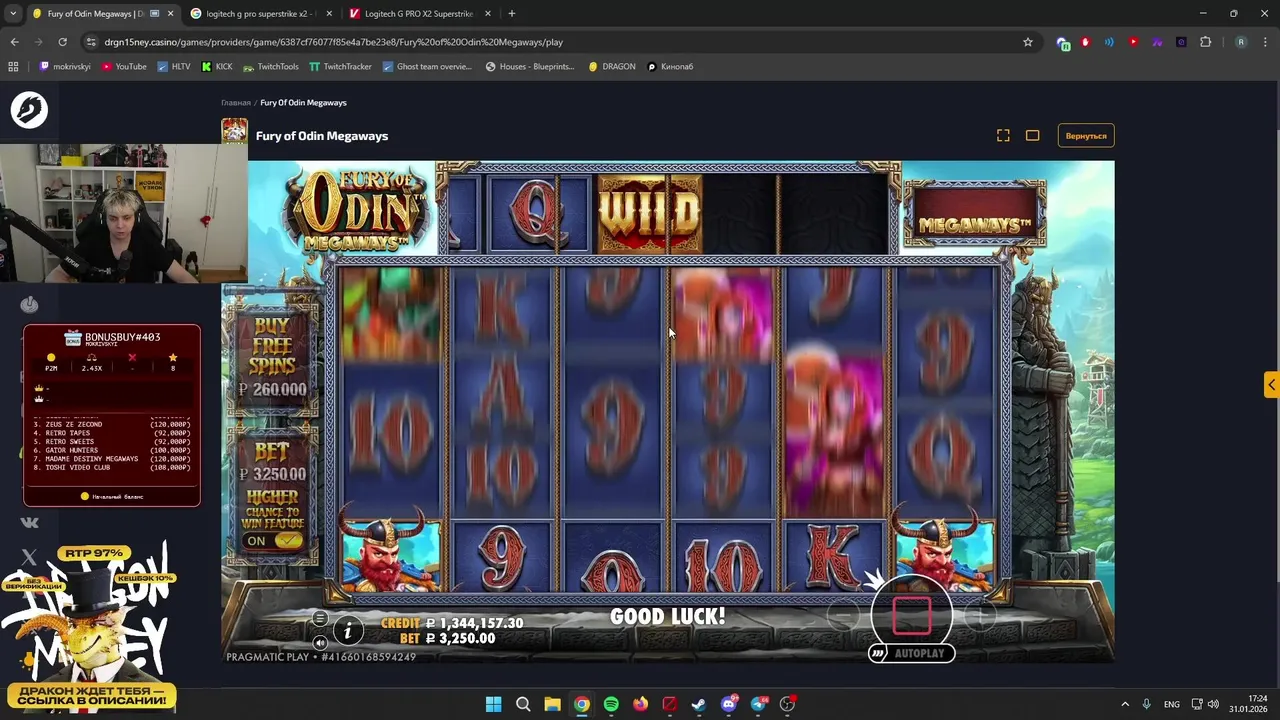Open Firefox from taskbar

(x=640, y=704)
